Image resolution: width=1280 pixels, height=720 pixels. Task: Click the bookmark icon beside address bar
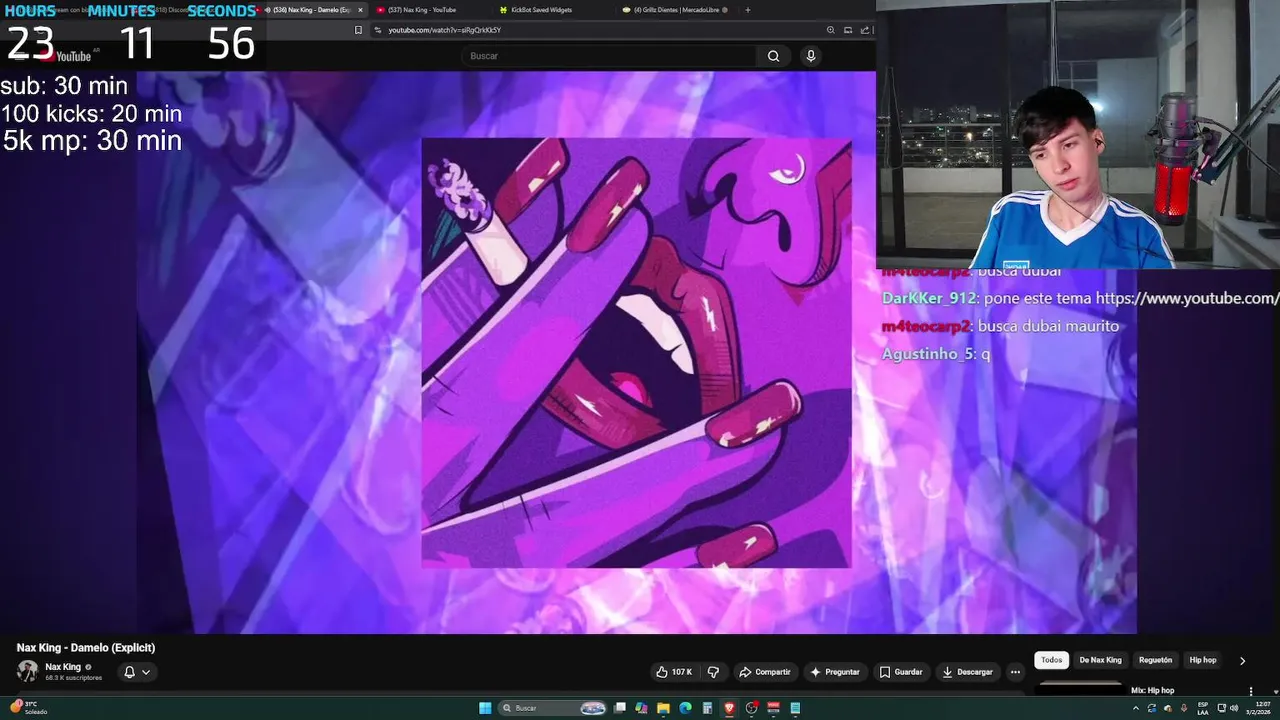tap(358, 30)
